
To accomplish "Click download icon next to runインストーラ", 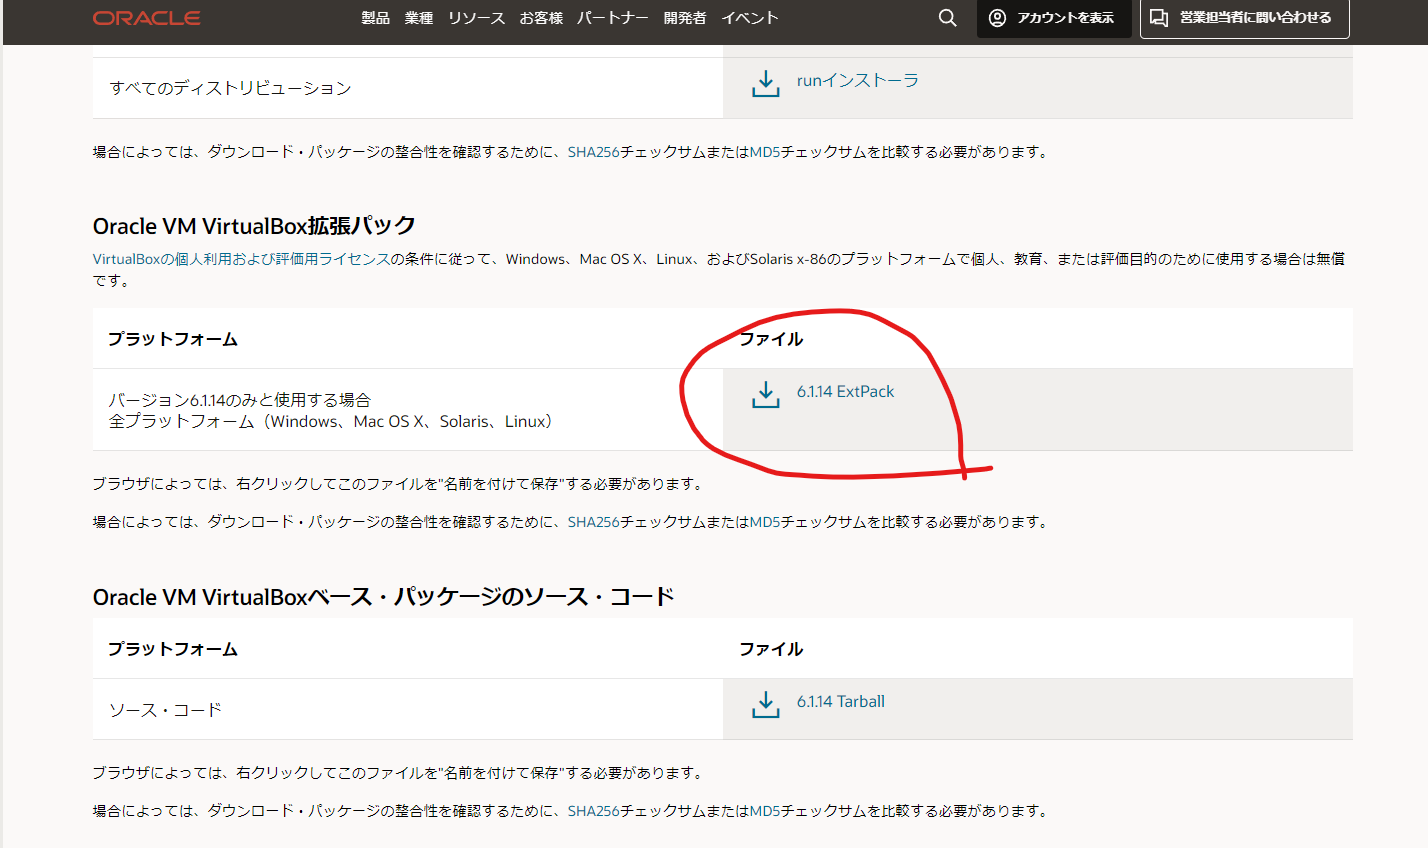I will (x=766, y=83).
